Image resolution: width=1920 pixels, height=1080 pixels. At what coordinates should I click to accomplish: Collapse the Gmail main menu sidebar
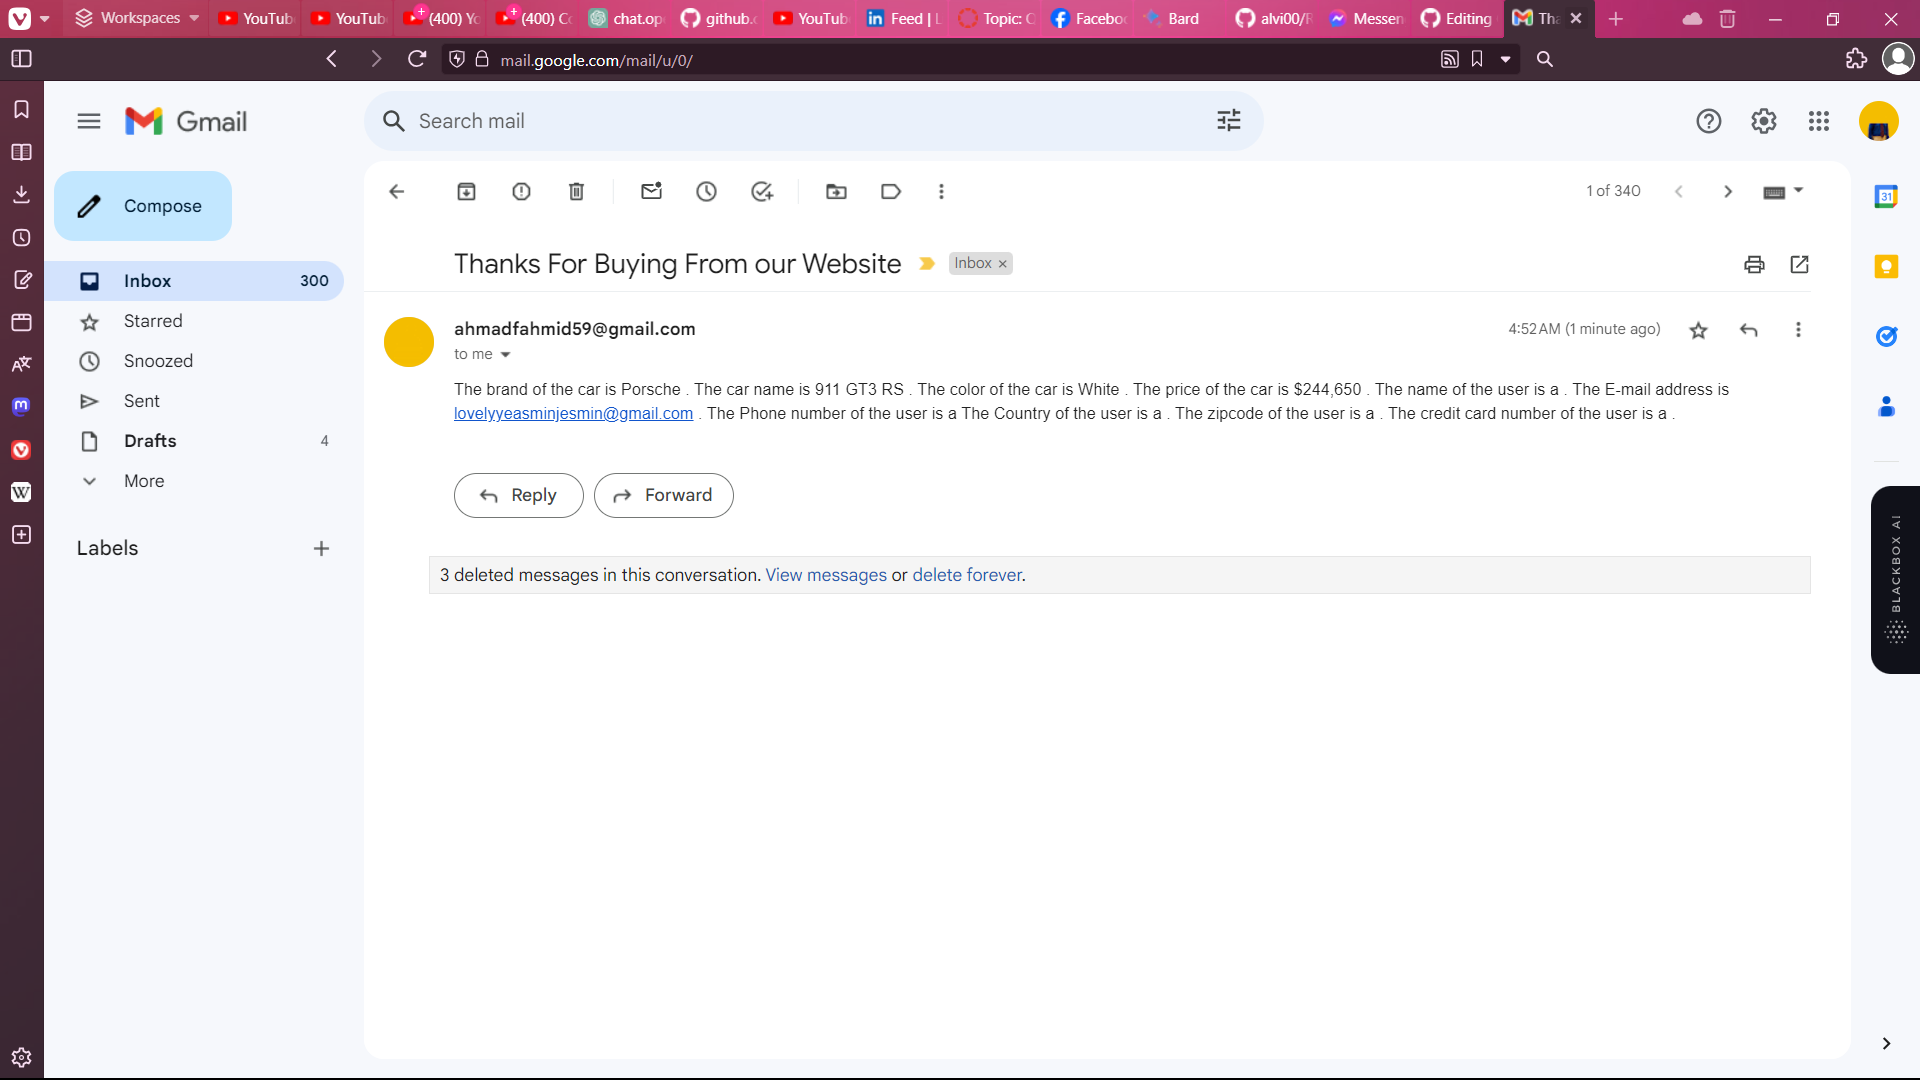click(89, 121)
